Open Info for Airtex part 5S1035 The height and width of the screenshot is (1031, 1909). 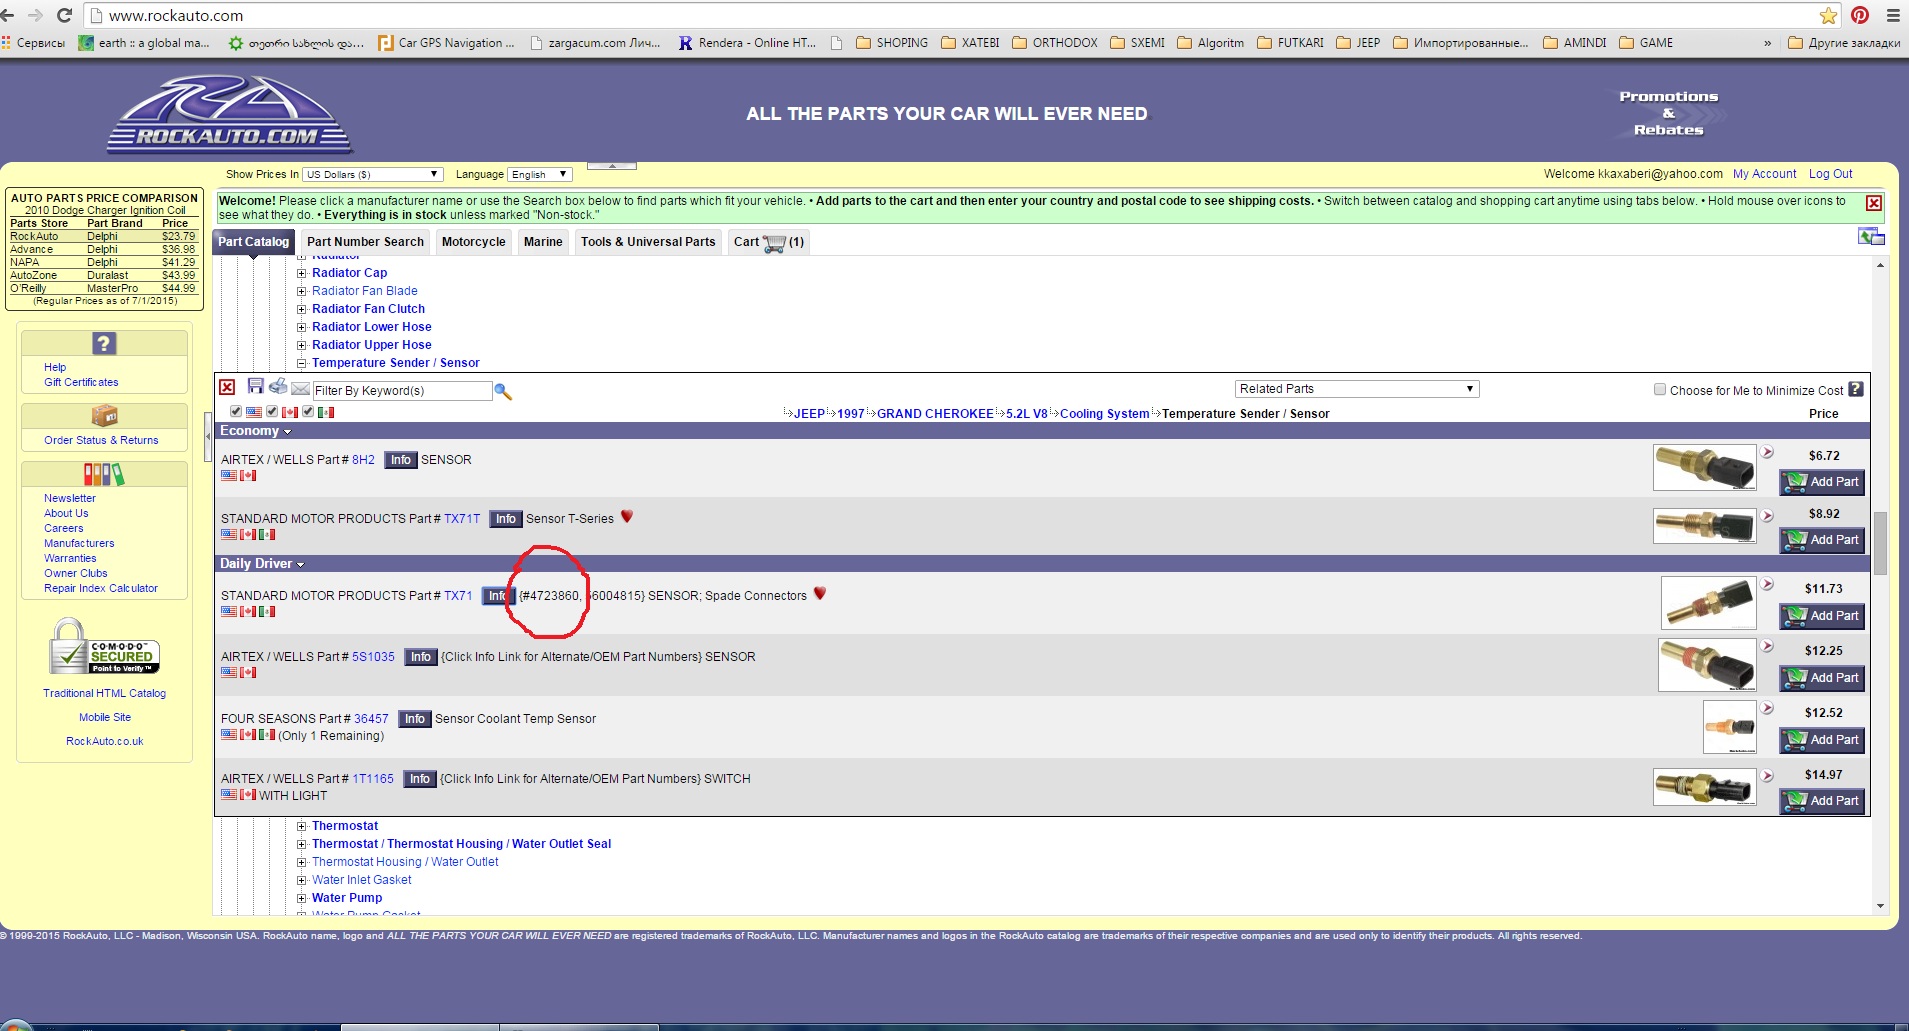point(420,657)
